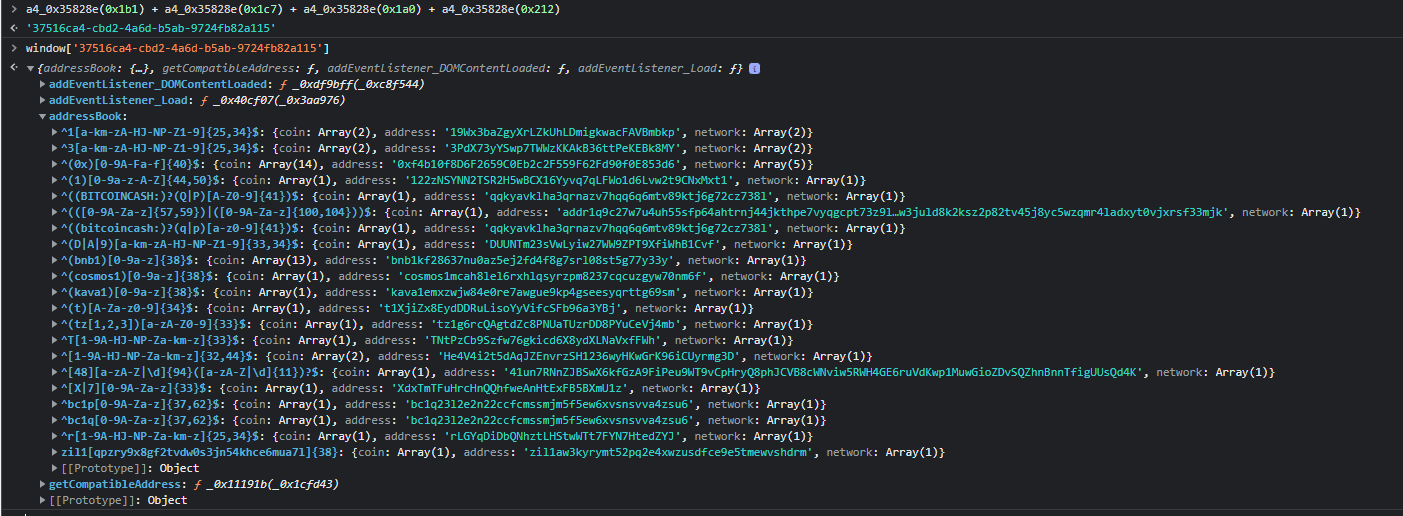The height and width of the screenshot is (516, 1403).
Task: Click address 'XdxTmTFuHrcHnQQhfweAnHtExFB5BXmU1z'
Action: click(511, 388)
